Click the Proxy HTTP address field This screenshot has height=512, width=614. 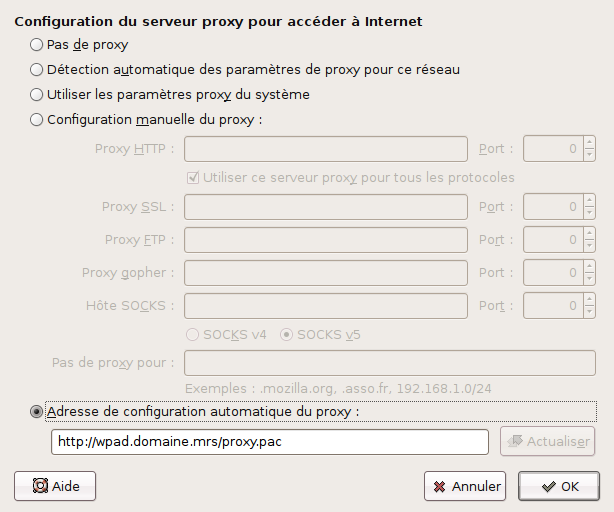(326, 149)
